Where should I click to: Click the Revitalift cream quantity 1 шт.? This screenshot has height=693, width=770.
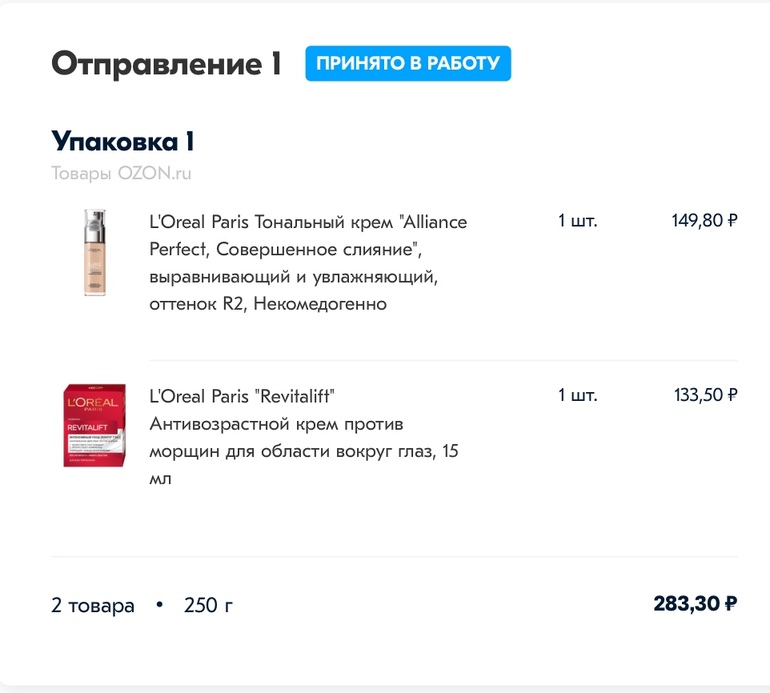[x=578, y=395]
